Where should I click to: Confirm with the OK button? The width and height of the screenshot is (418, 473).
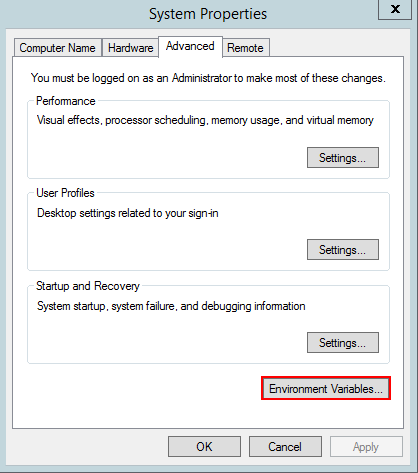tap(204, 447)
